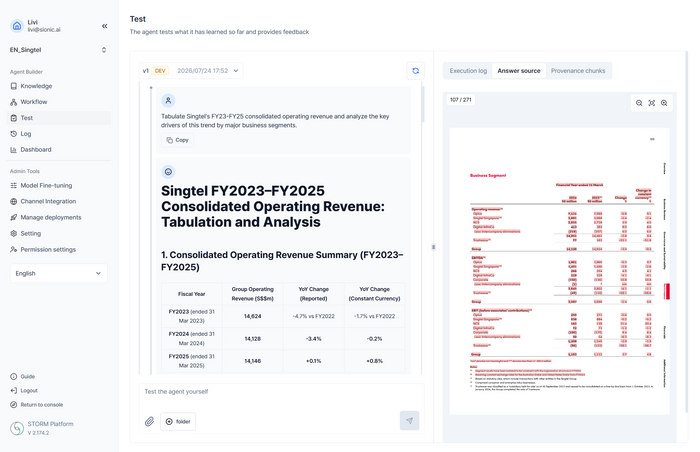Zoom in the document viewer
700x452 pixels.
point(664,103)
